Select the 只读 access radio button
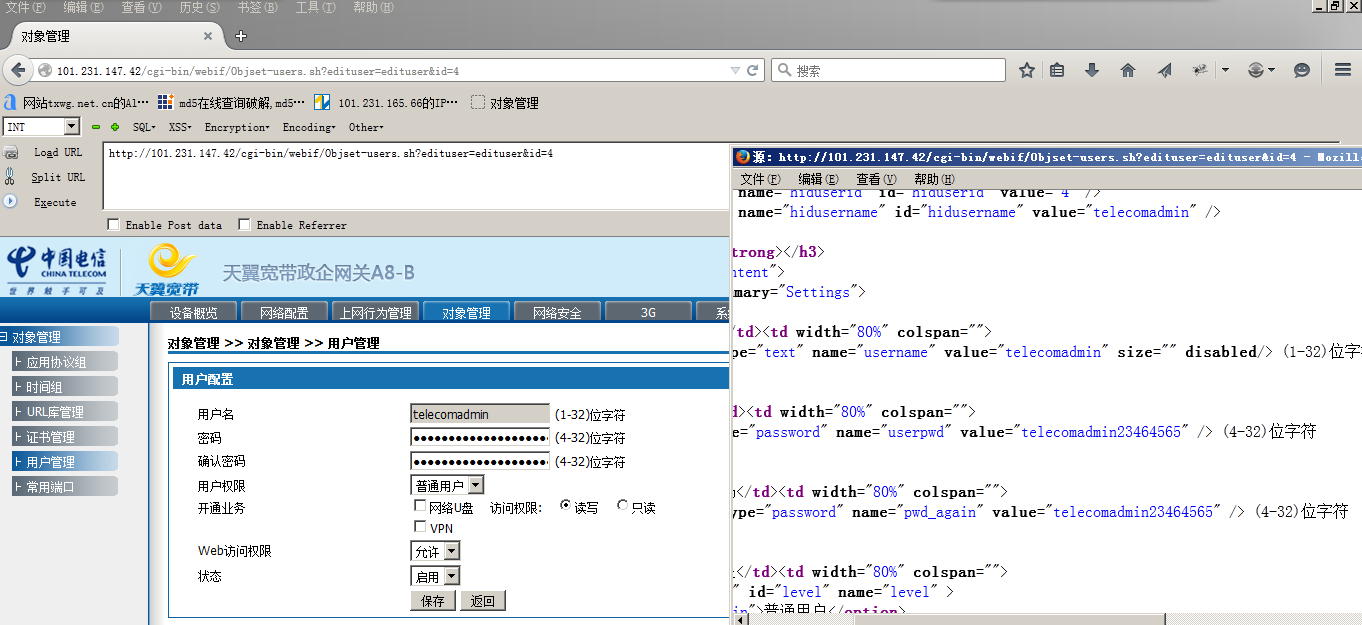Screen dimensions: 1362x625 pyautogui.click(x=622, y=506)
